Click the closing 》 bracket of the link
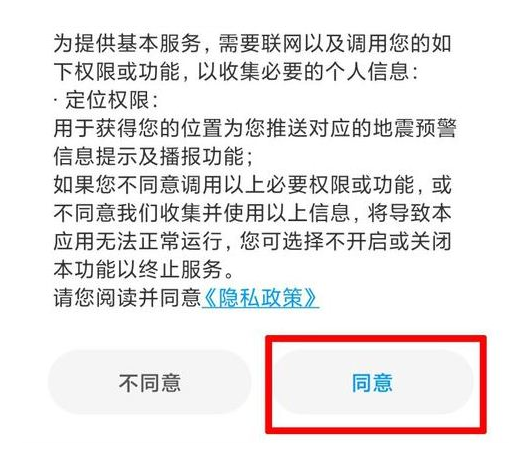This screenshot has height=449, width=510. pyautogui.click(x=311, y=297)
